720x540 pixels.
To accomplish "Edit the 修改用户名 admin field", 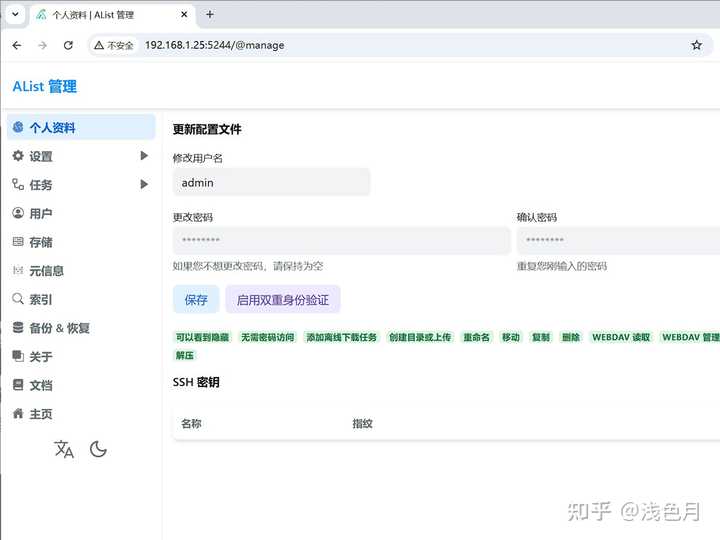I will [x=271, y=182].
